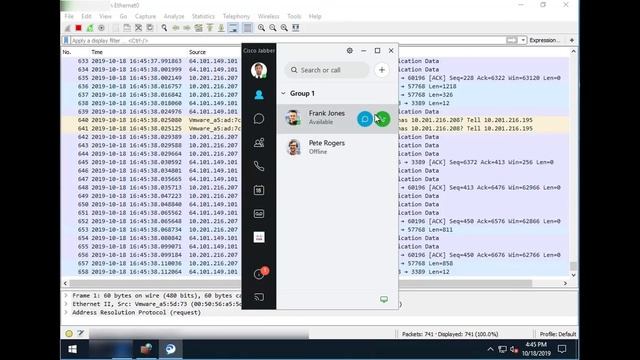Click resize columns to content icon

296,28
